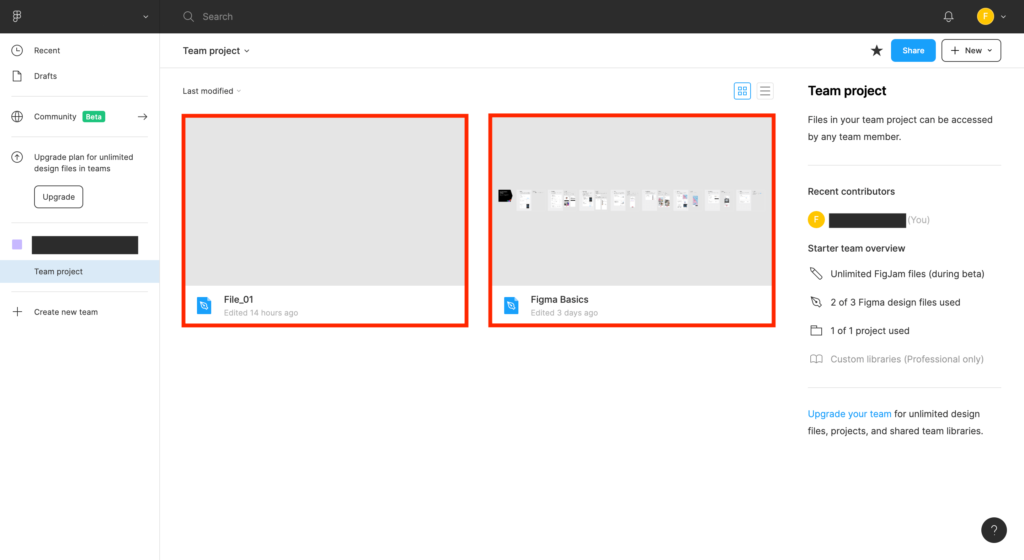
Task: Click the Custom libraries book icon
Action: pyautogui.click(x=816, y=359)
